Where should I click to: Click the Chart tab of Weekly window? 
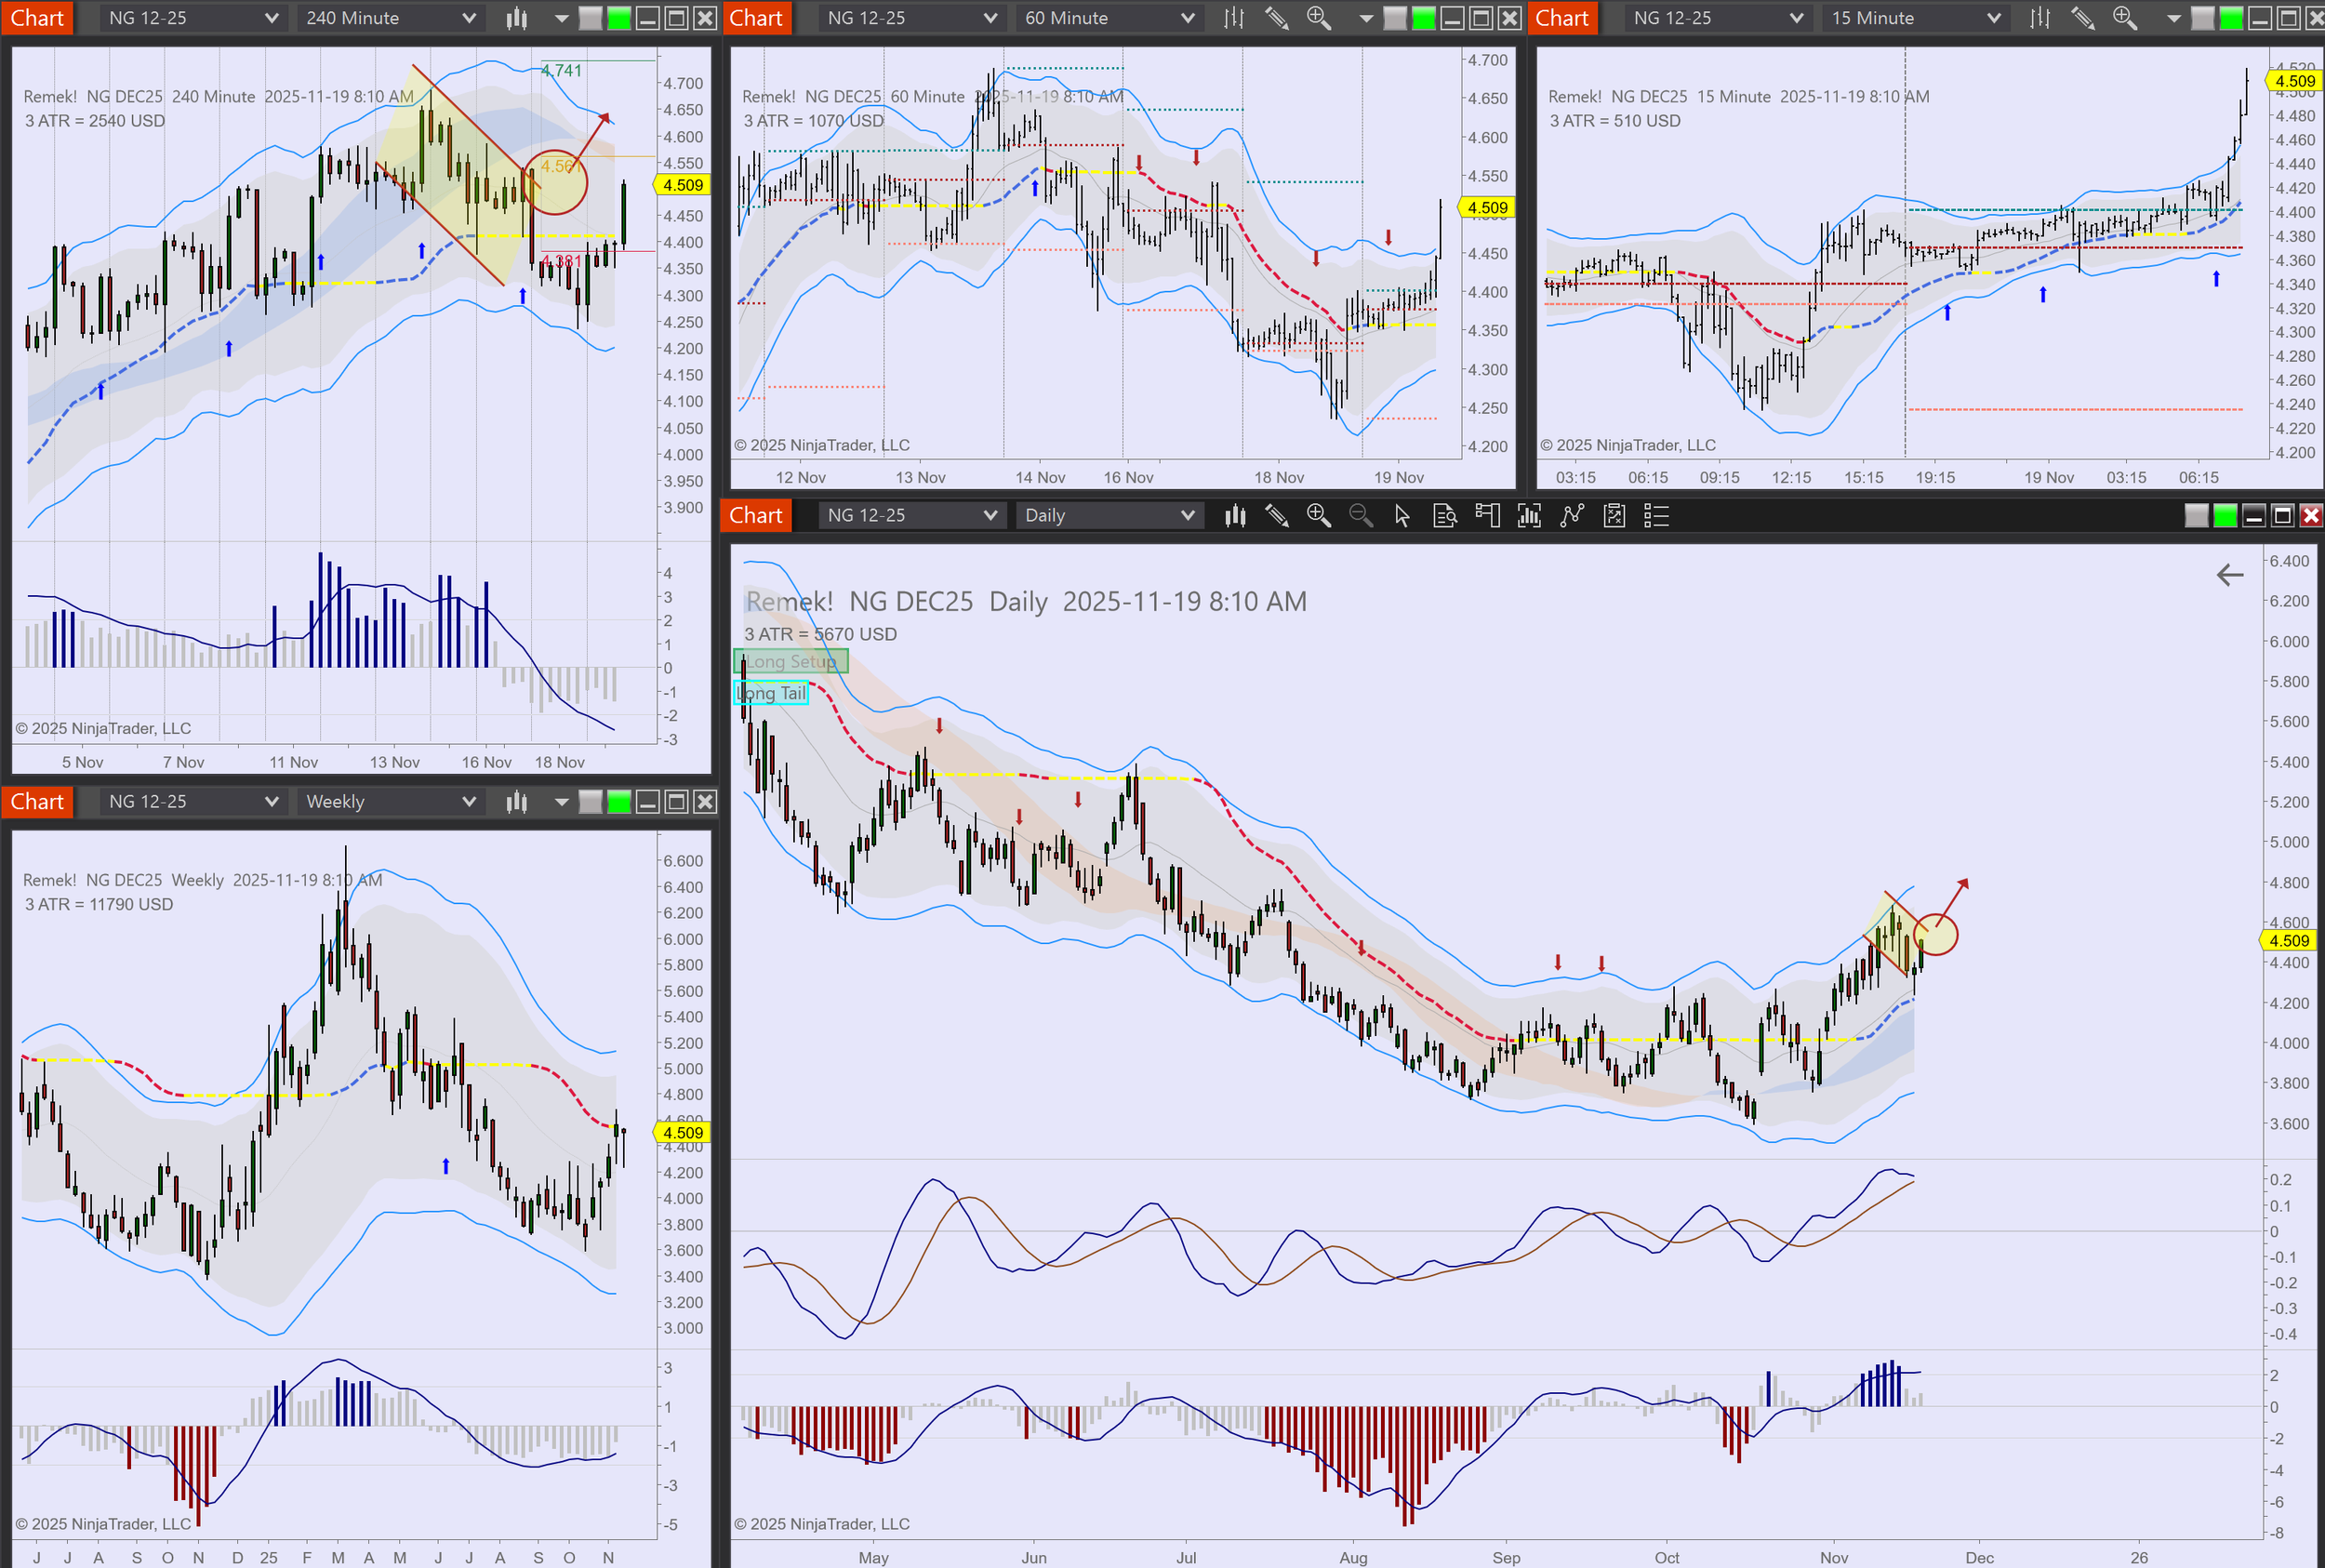coord(37,802)
